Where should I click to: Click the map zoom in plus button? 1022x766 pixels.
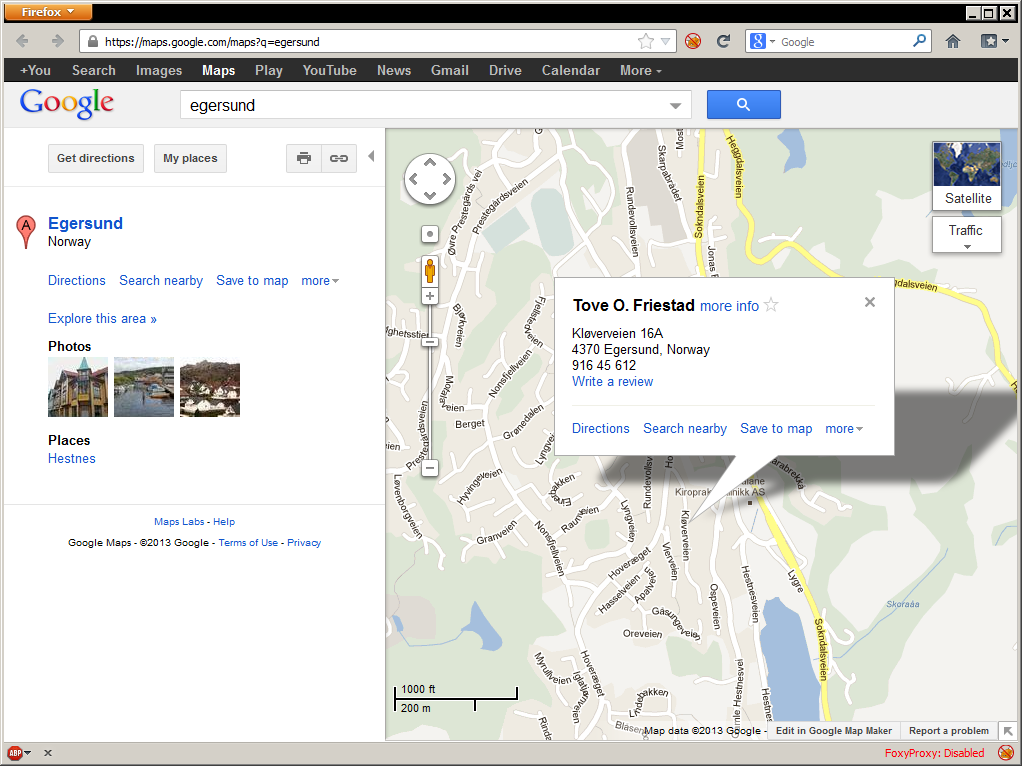(430, 297)
